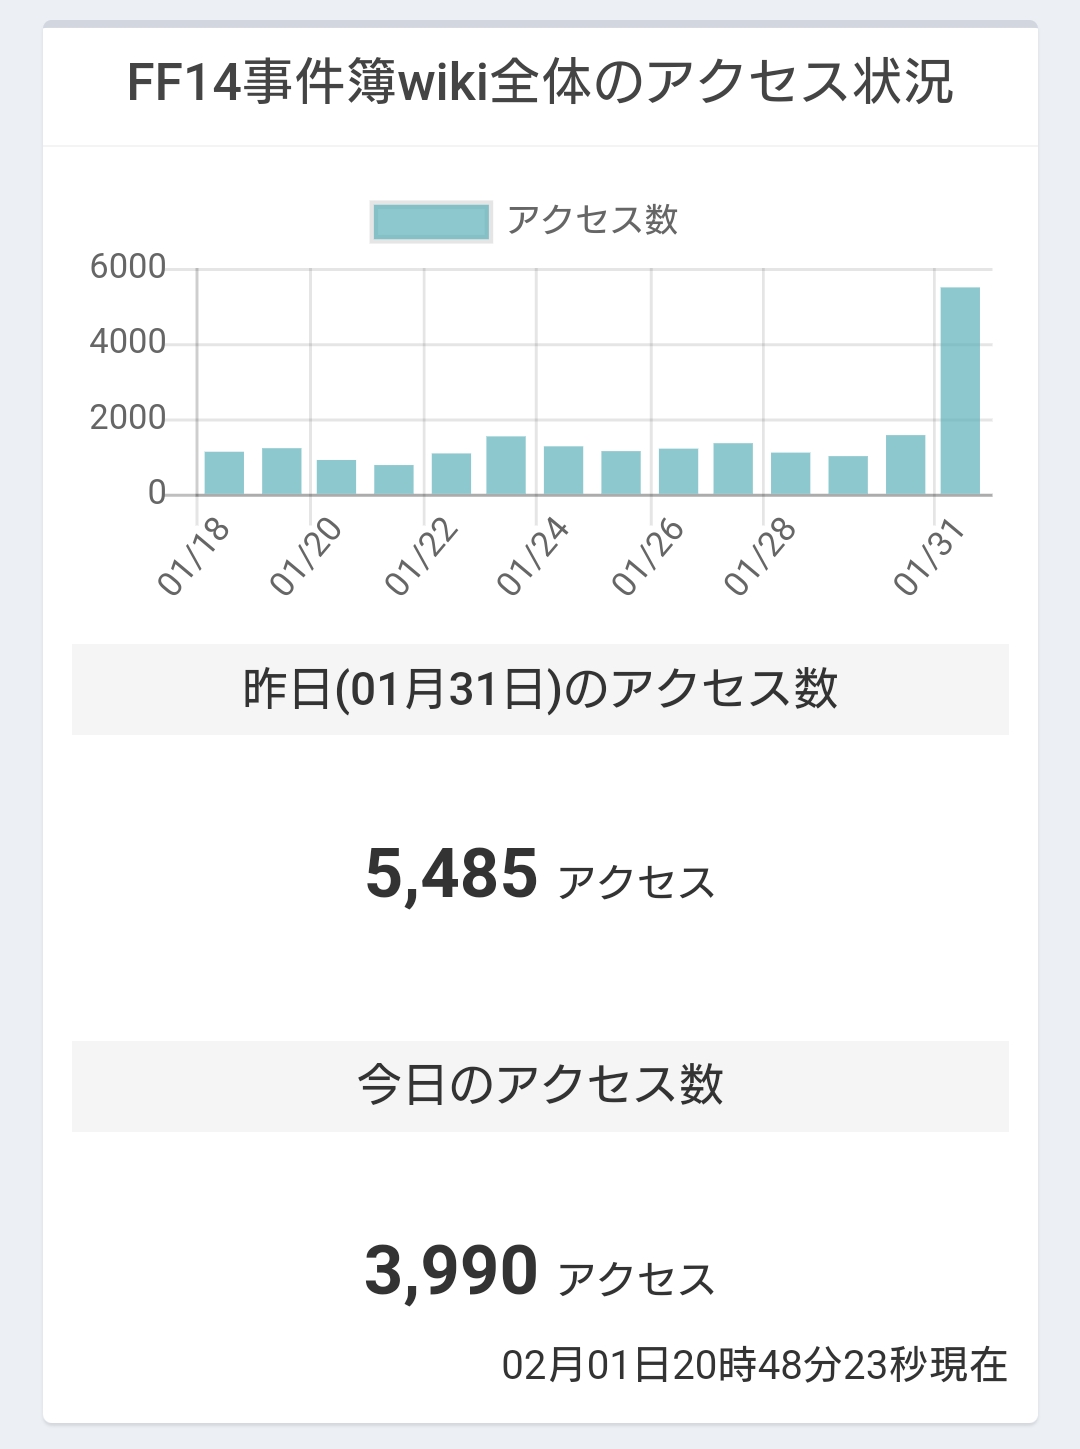Screen dimensions: 1080x1449
Task: Click the 01/31 x-axis date label
Action: 930,558
